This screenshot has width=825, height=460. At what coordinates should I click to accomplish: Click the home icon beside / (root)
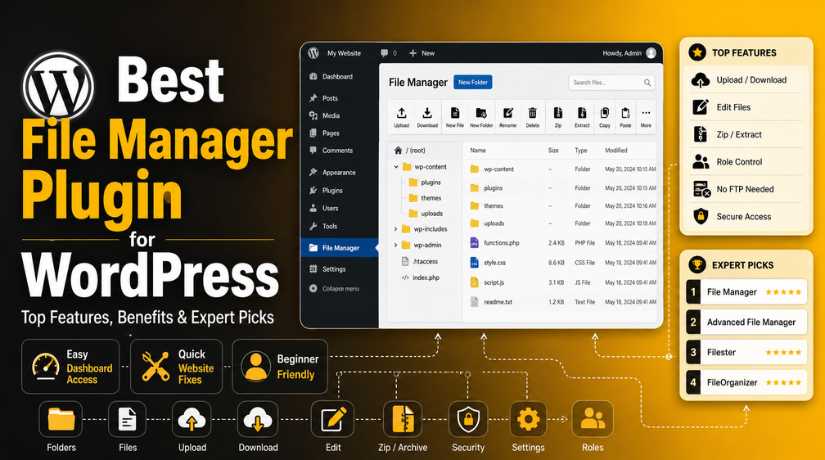click(398, 150)
